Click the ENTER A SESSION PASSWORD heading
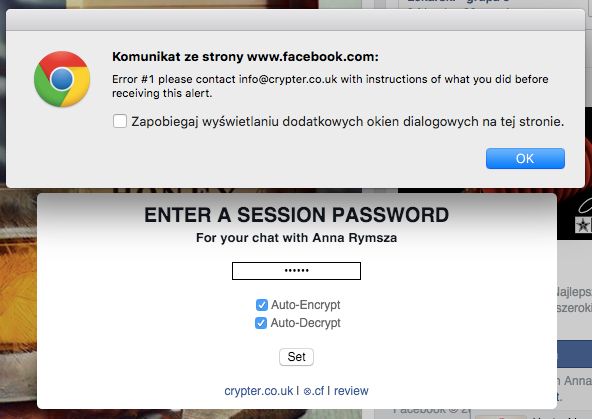 pyautogui.click(x=296, y=215)
